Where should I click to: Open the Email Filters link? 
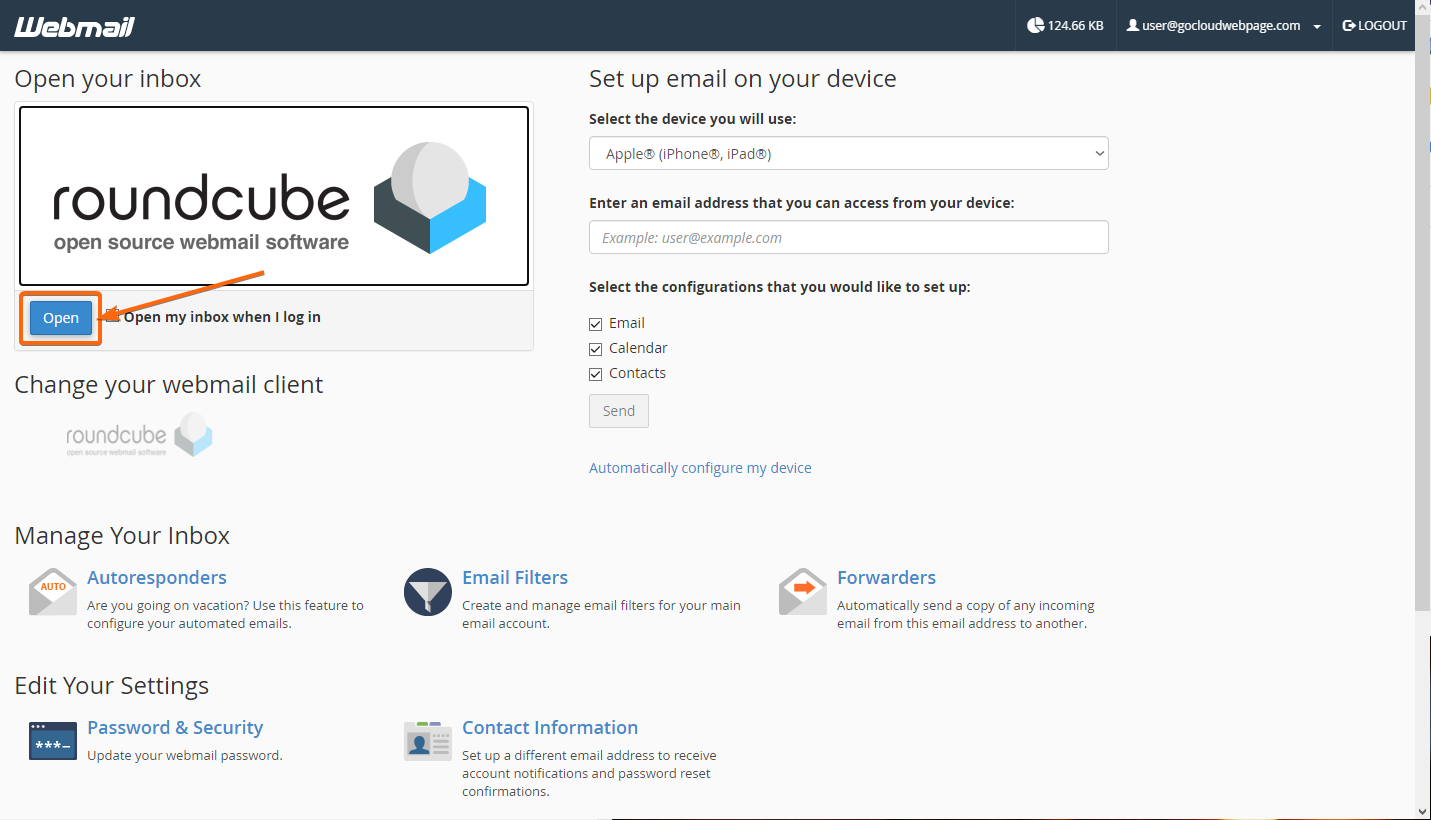[515, 577]
